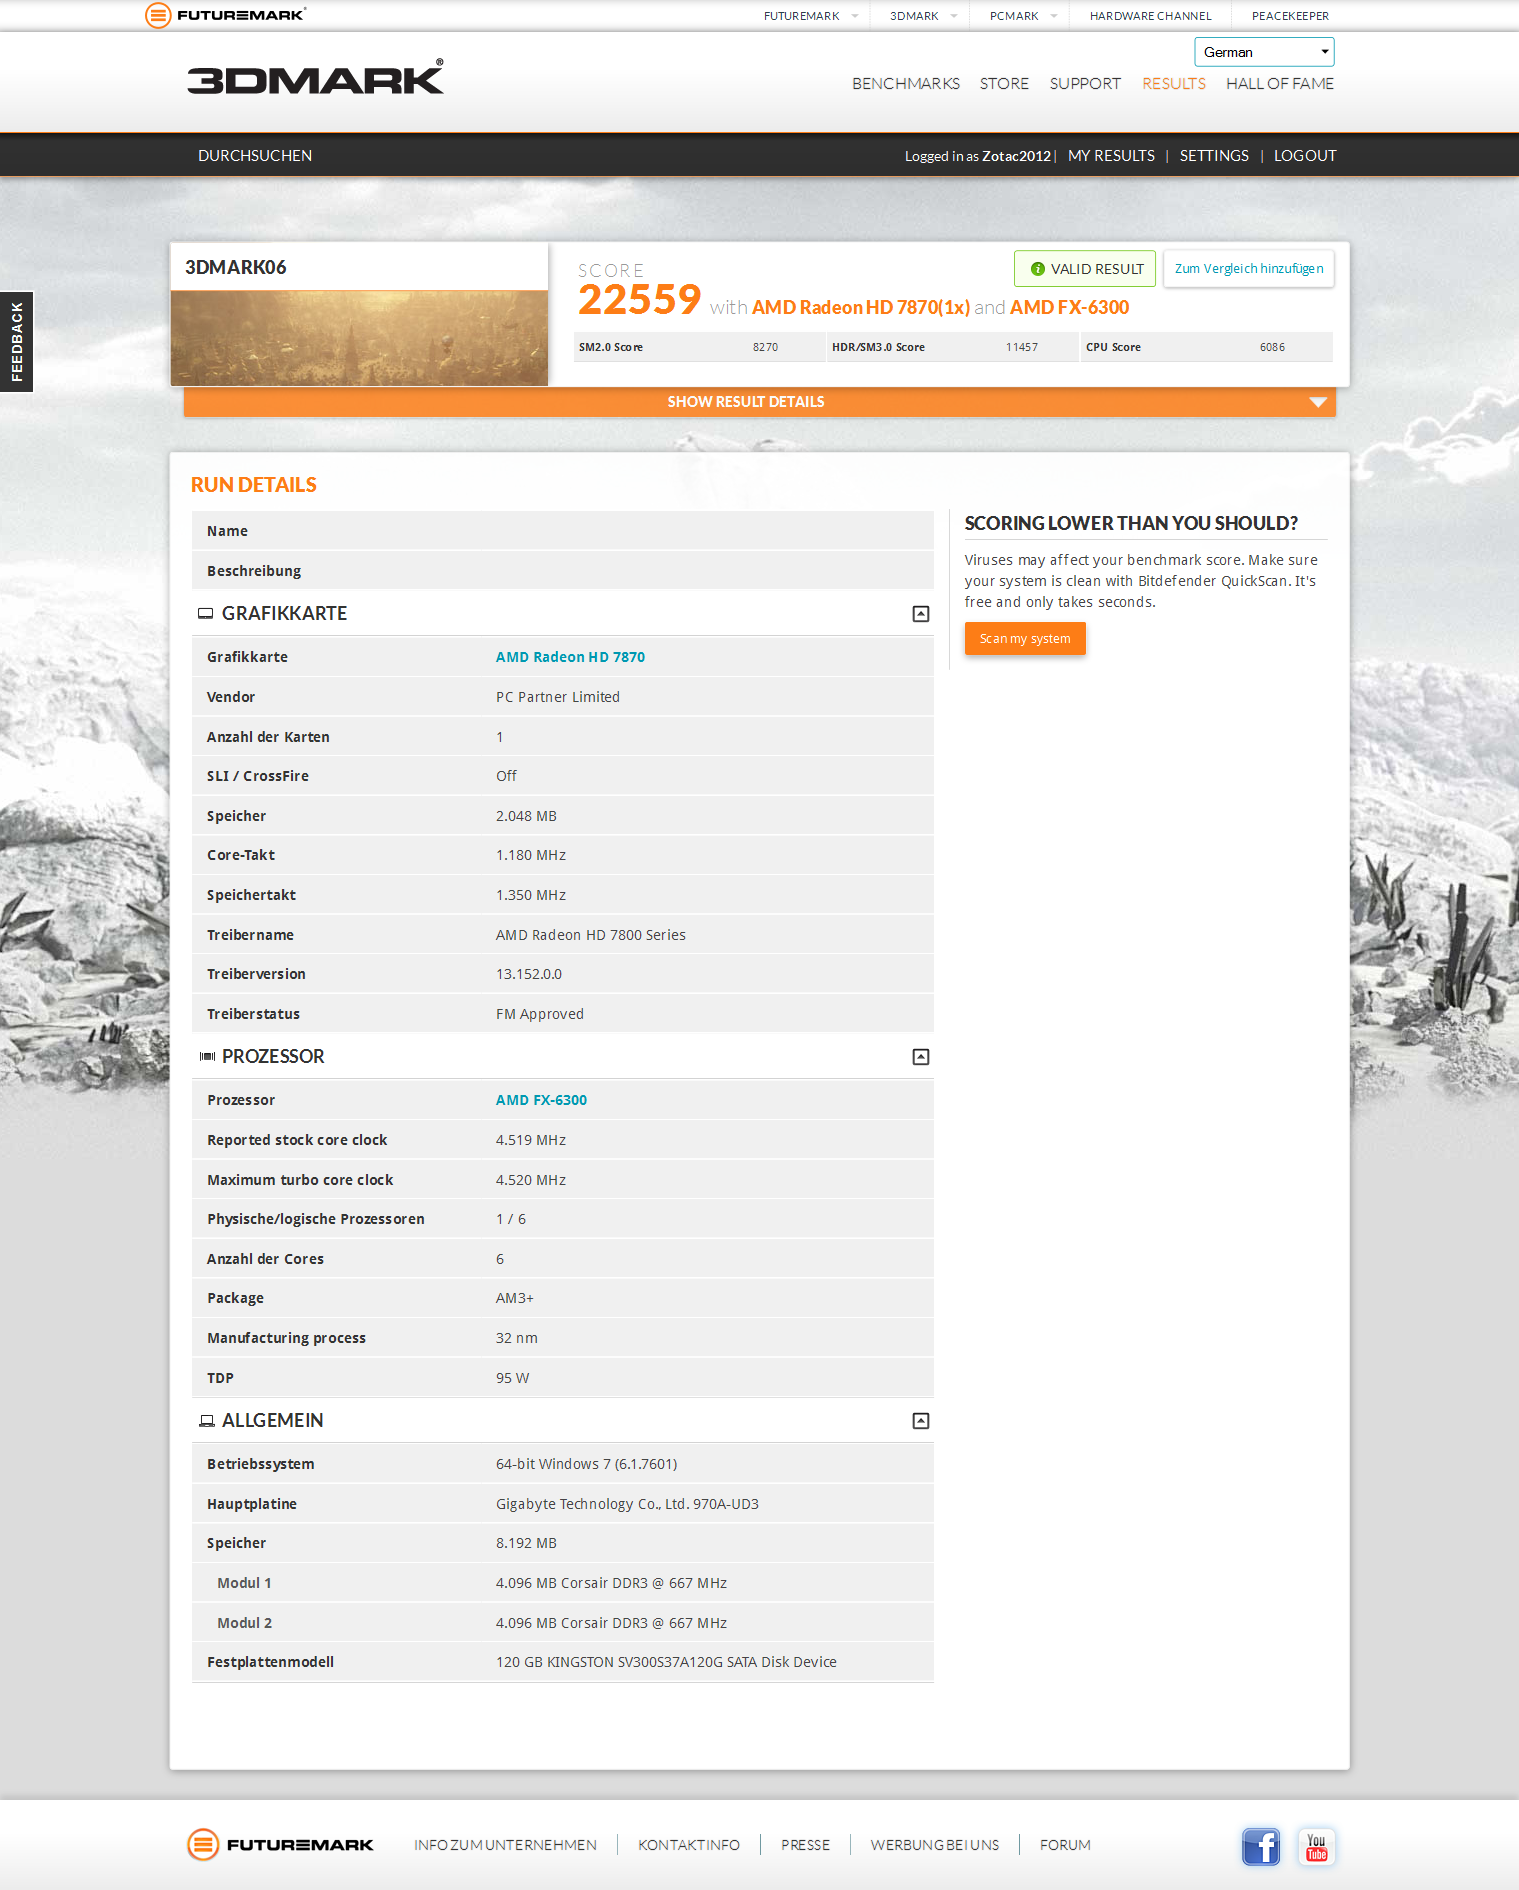Click Modul 2 Corsair DDR3 value
Image resolution: width=1519 pixels, height=1890 pixels.
point(611,1623)
